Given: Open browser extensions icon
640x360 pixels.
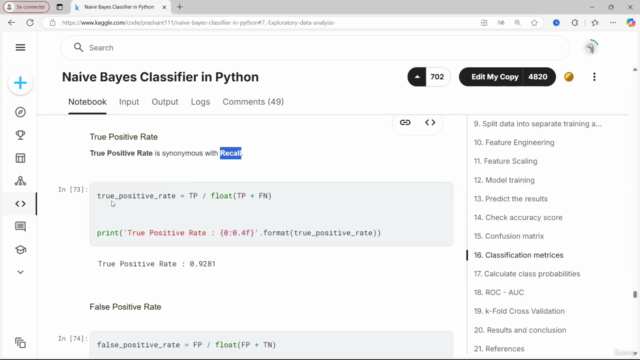Looking at the screenshot, I should pyautogui.click(x=575, y=23).
